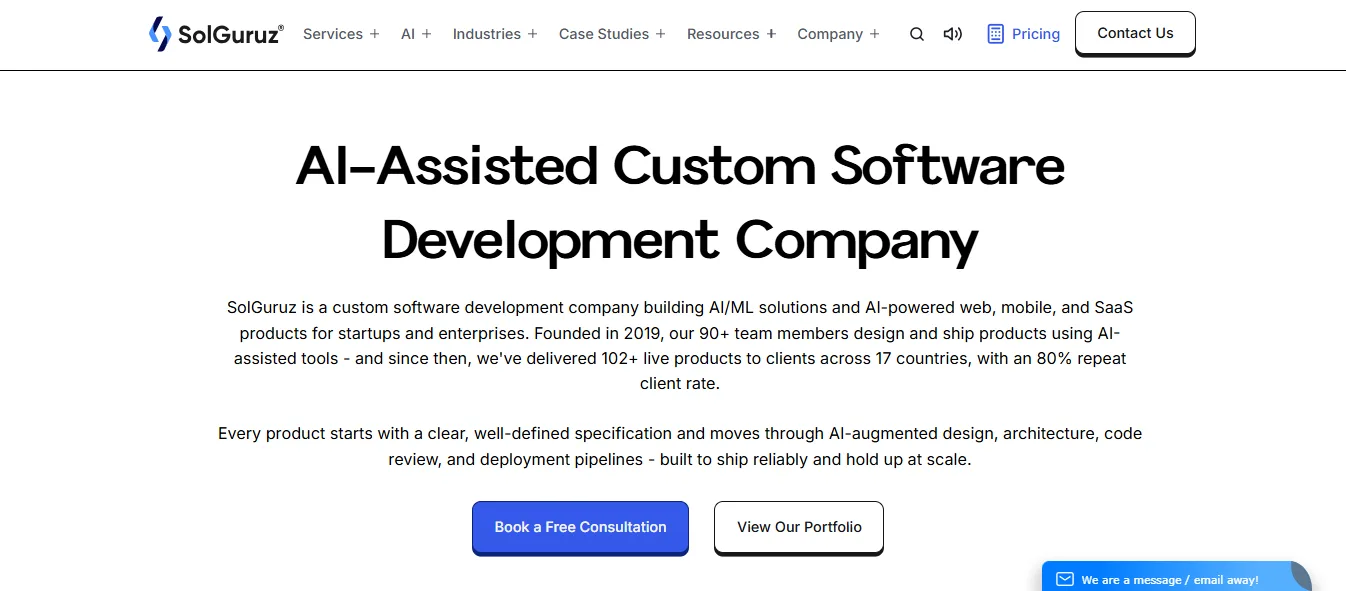Click the SolGuruz logo

[216, 34]
